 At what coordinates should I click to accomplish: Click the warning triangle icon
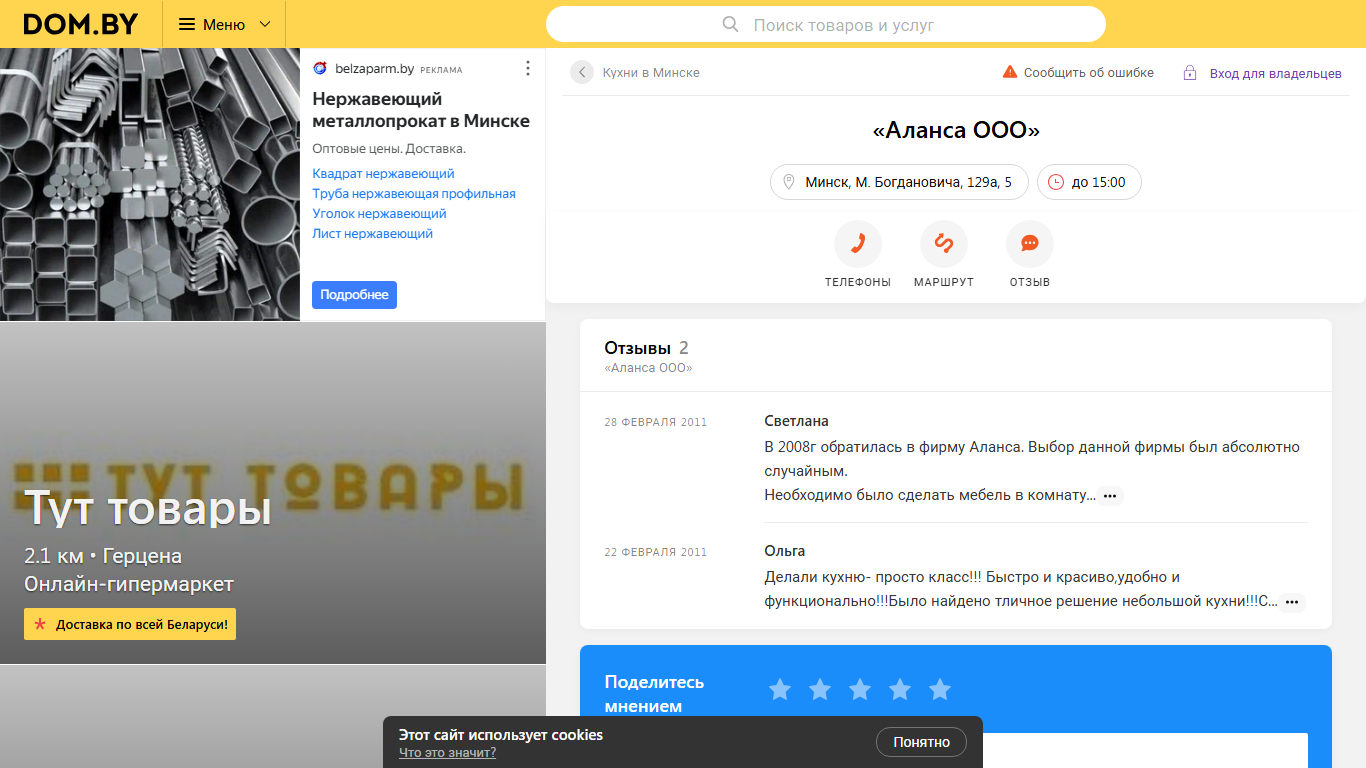(x=1010, y=72)
